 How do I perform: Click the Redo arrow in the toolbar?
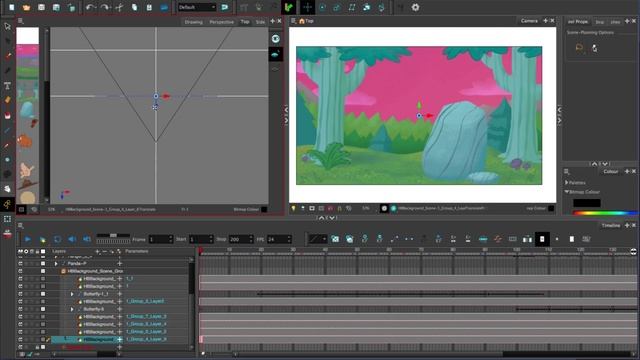(105, 7)
